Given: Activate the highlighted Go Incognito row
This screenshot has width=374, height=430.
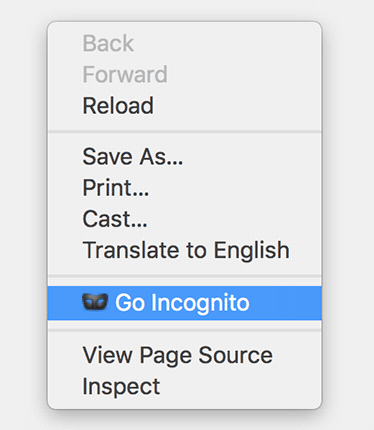Looking at the screenshot, I should coord(185,303).
